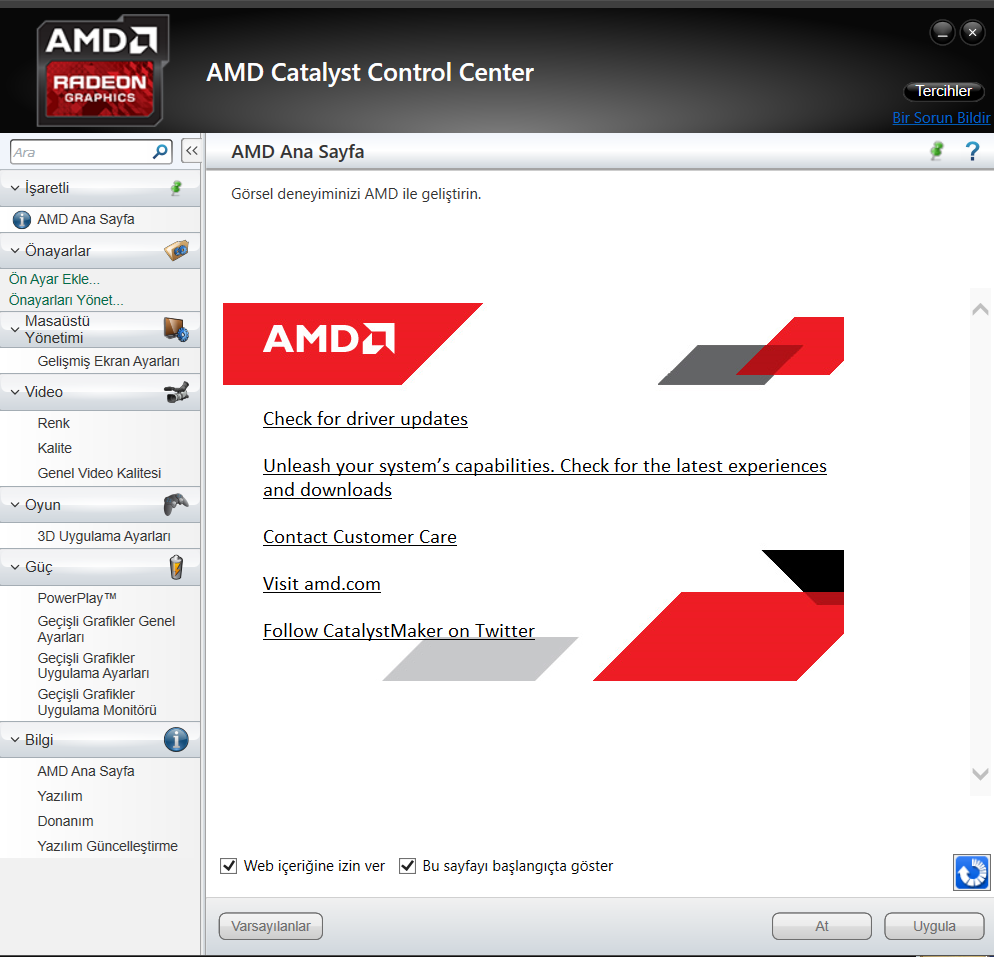Click Check for driver updates link
994x957 pixels.
(365, 419)
